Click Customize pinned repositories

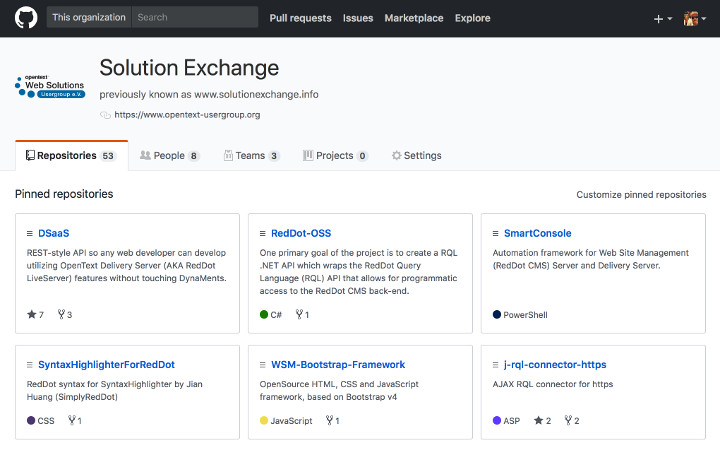coord(641,195)
